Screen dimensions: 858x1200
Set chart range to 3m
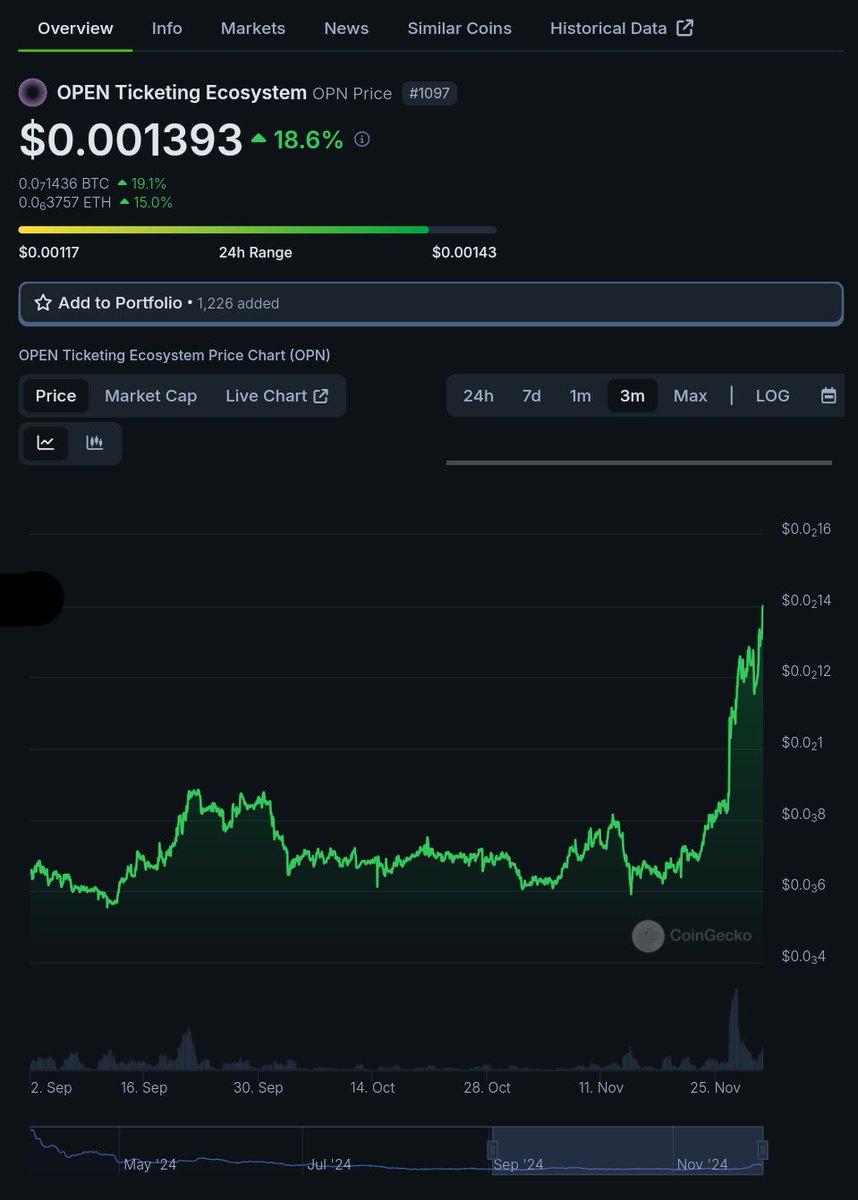click(632, 396)
